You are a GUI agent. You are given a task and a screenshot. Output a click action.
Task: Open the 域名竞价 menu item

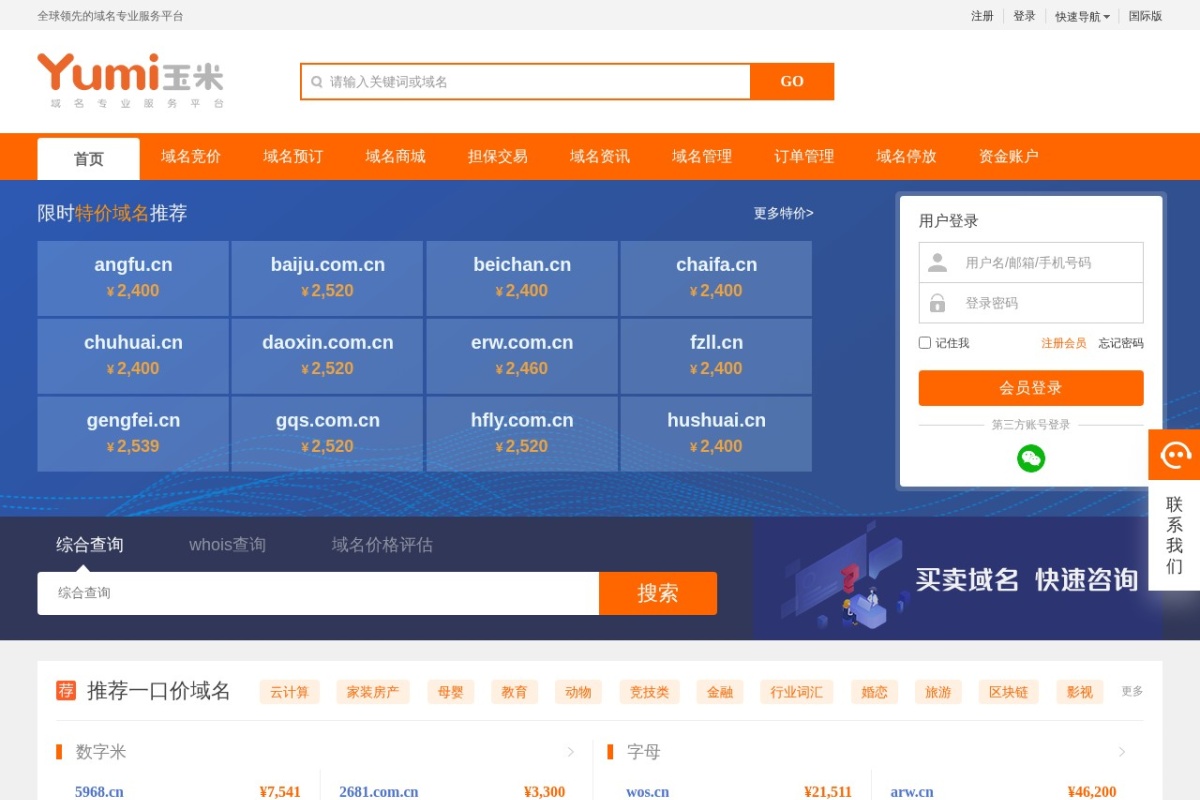191,156
